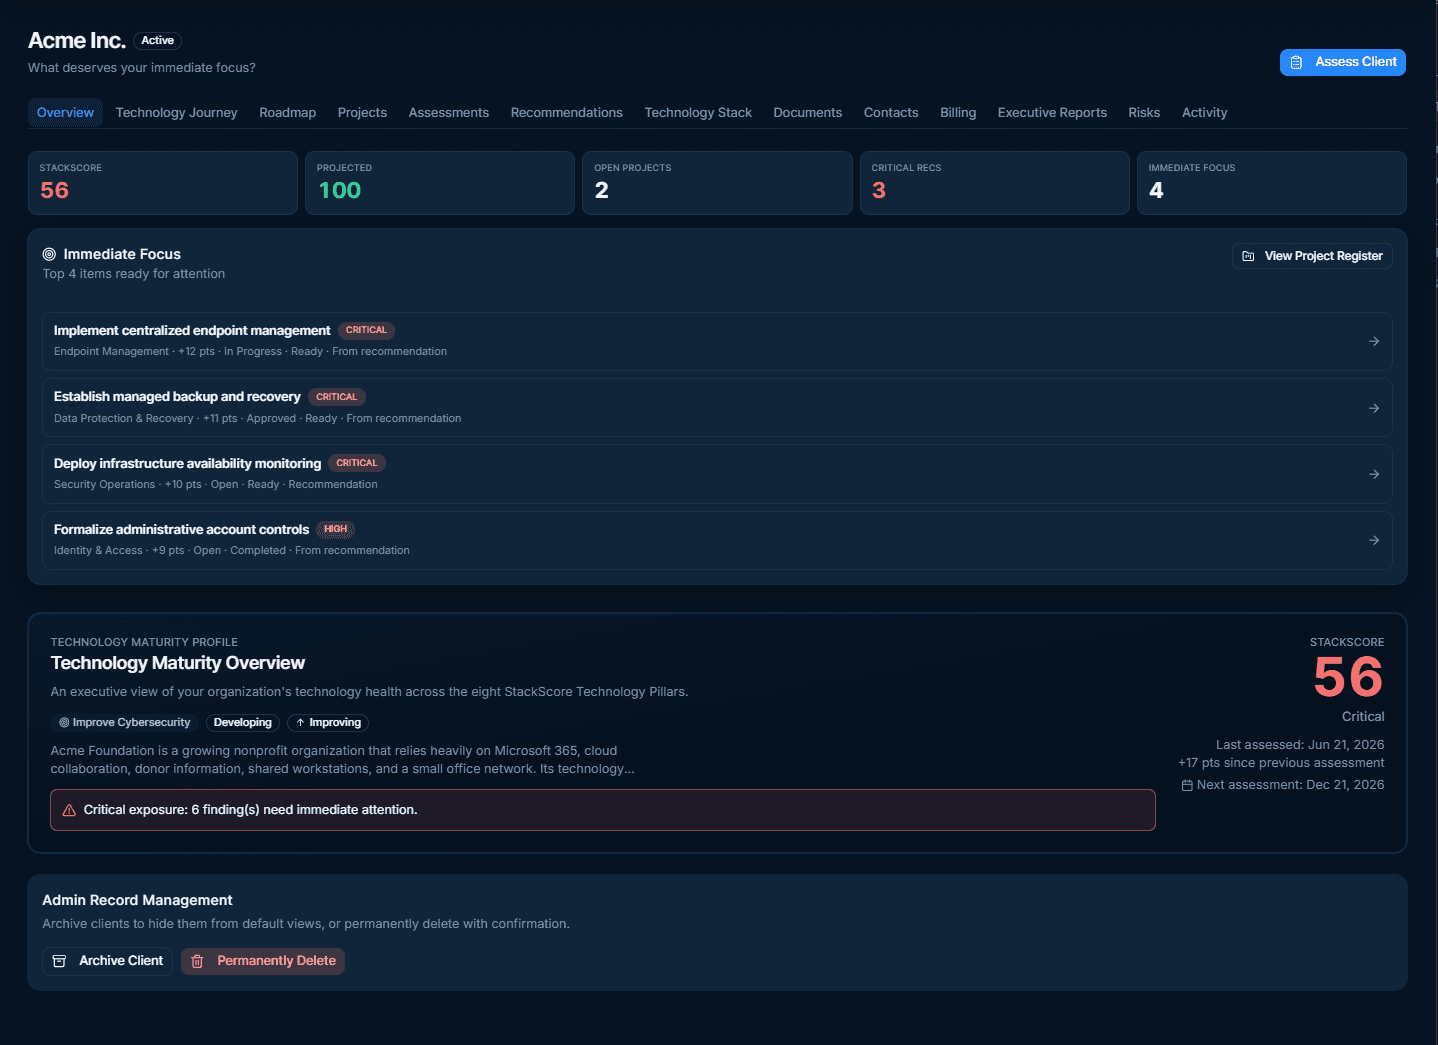This screenshot has width=1438, height=1045.
Task: Open the Assessments tab
Action: 448,112
